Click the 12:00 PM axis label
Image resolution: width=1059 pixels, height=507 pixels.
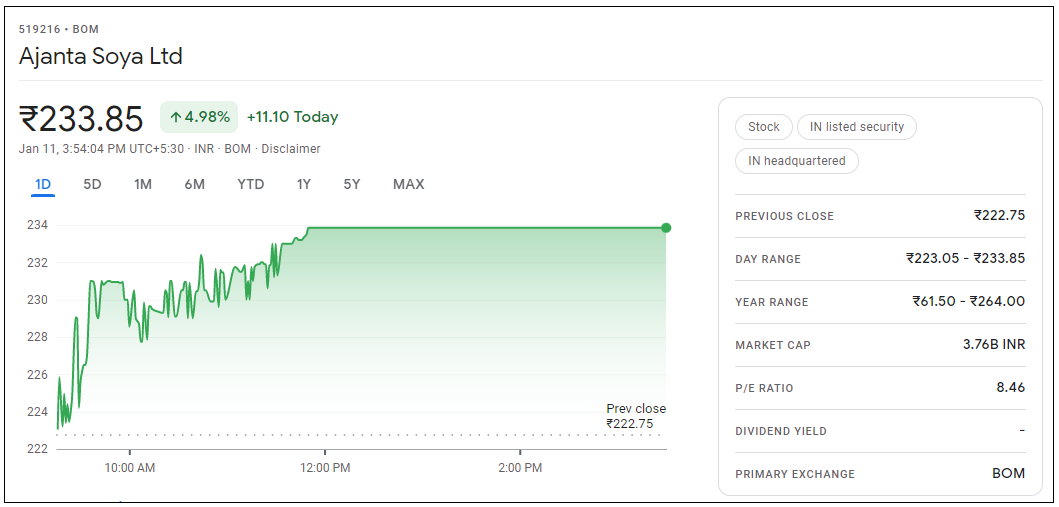(x=325, y=468)
